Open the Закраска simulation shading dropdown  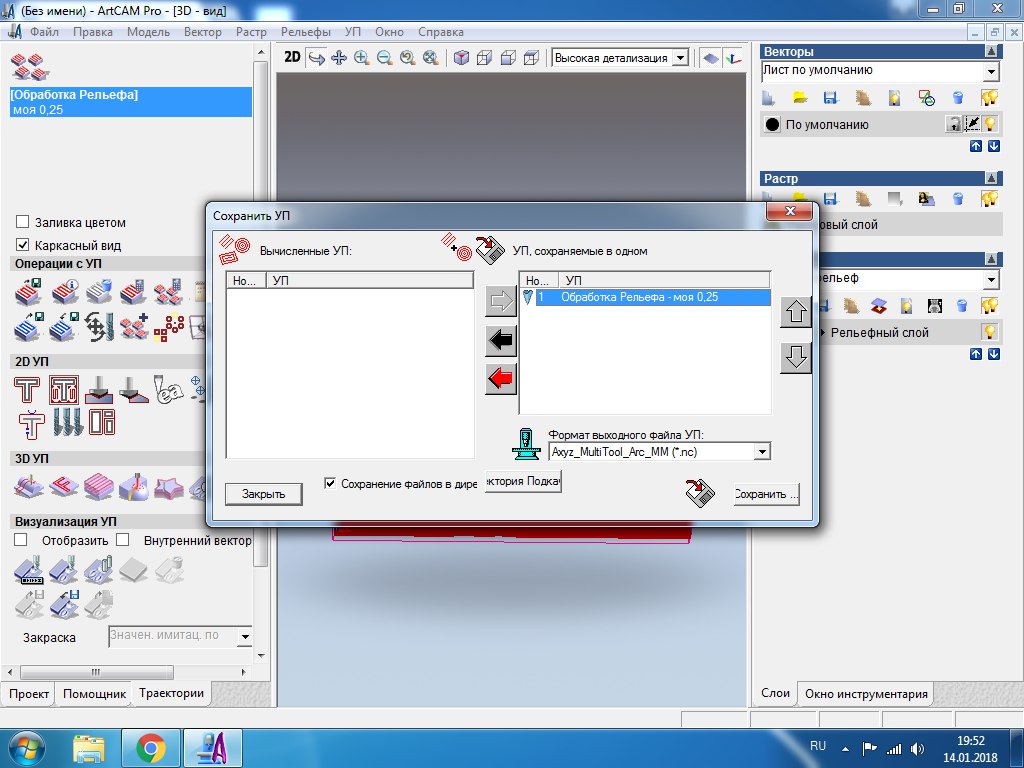click(245, 636)
